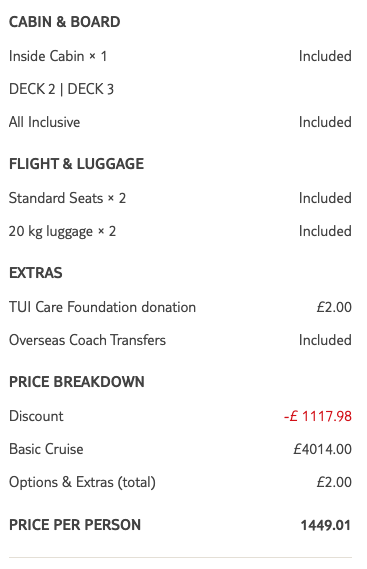Click the EXTRAS section heading
The width and height of the screenshot is (367, 569).
36,273
